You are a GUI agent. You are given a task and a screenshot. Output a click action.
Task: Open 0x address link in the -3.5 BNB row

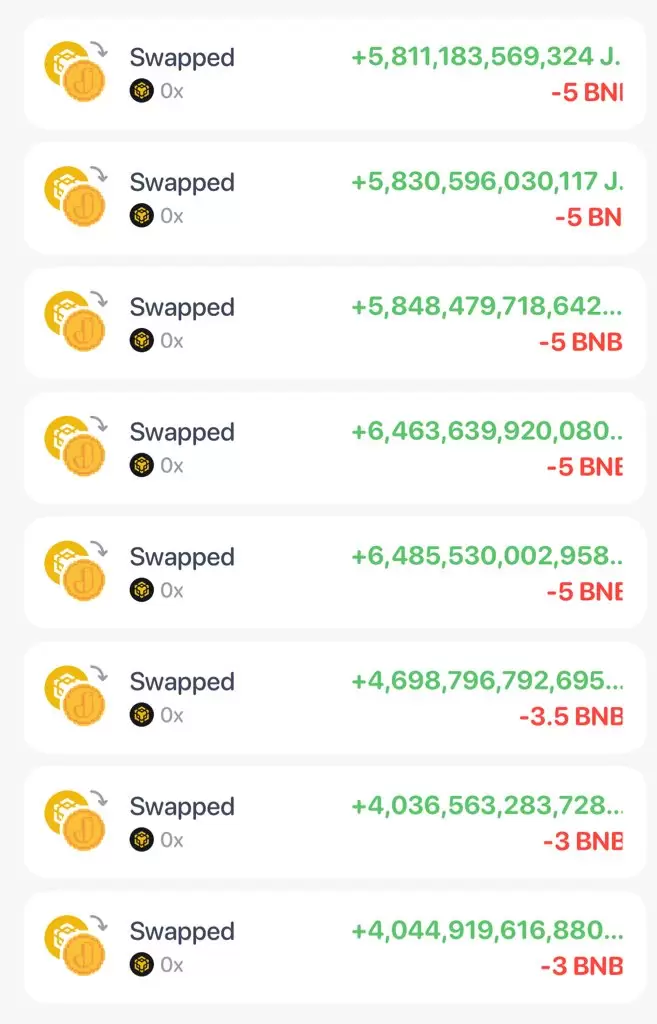coord(172,715)
